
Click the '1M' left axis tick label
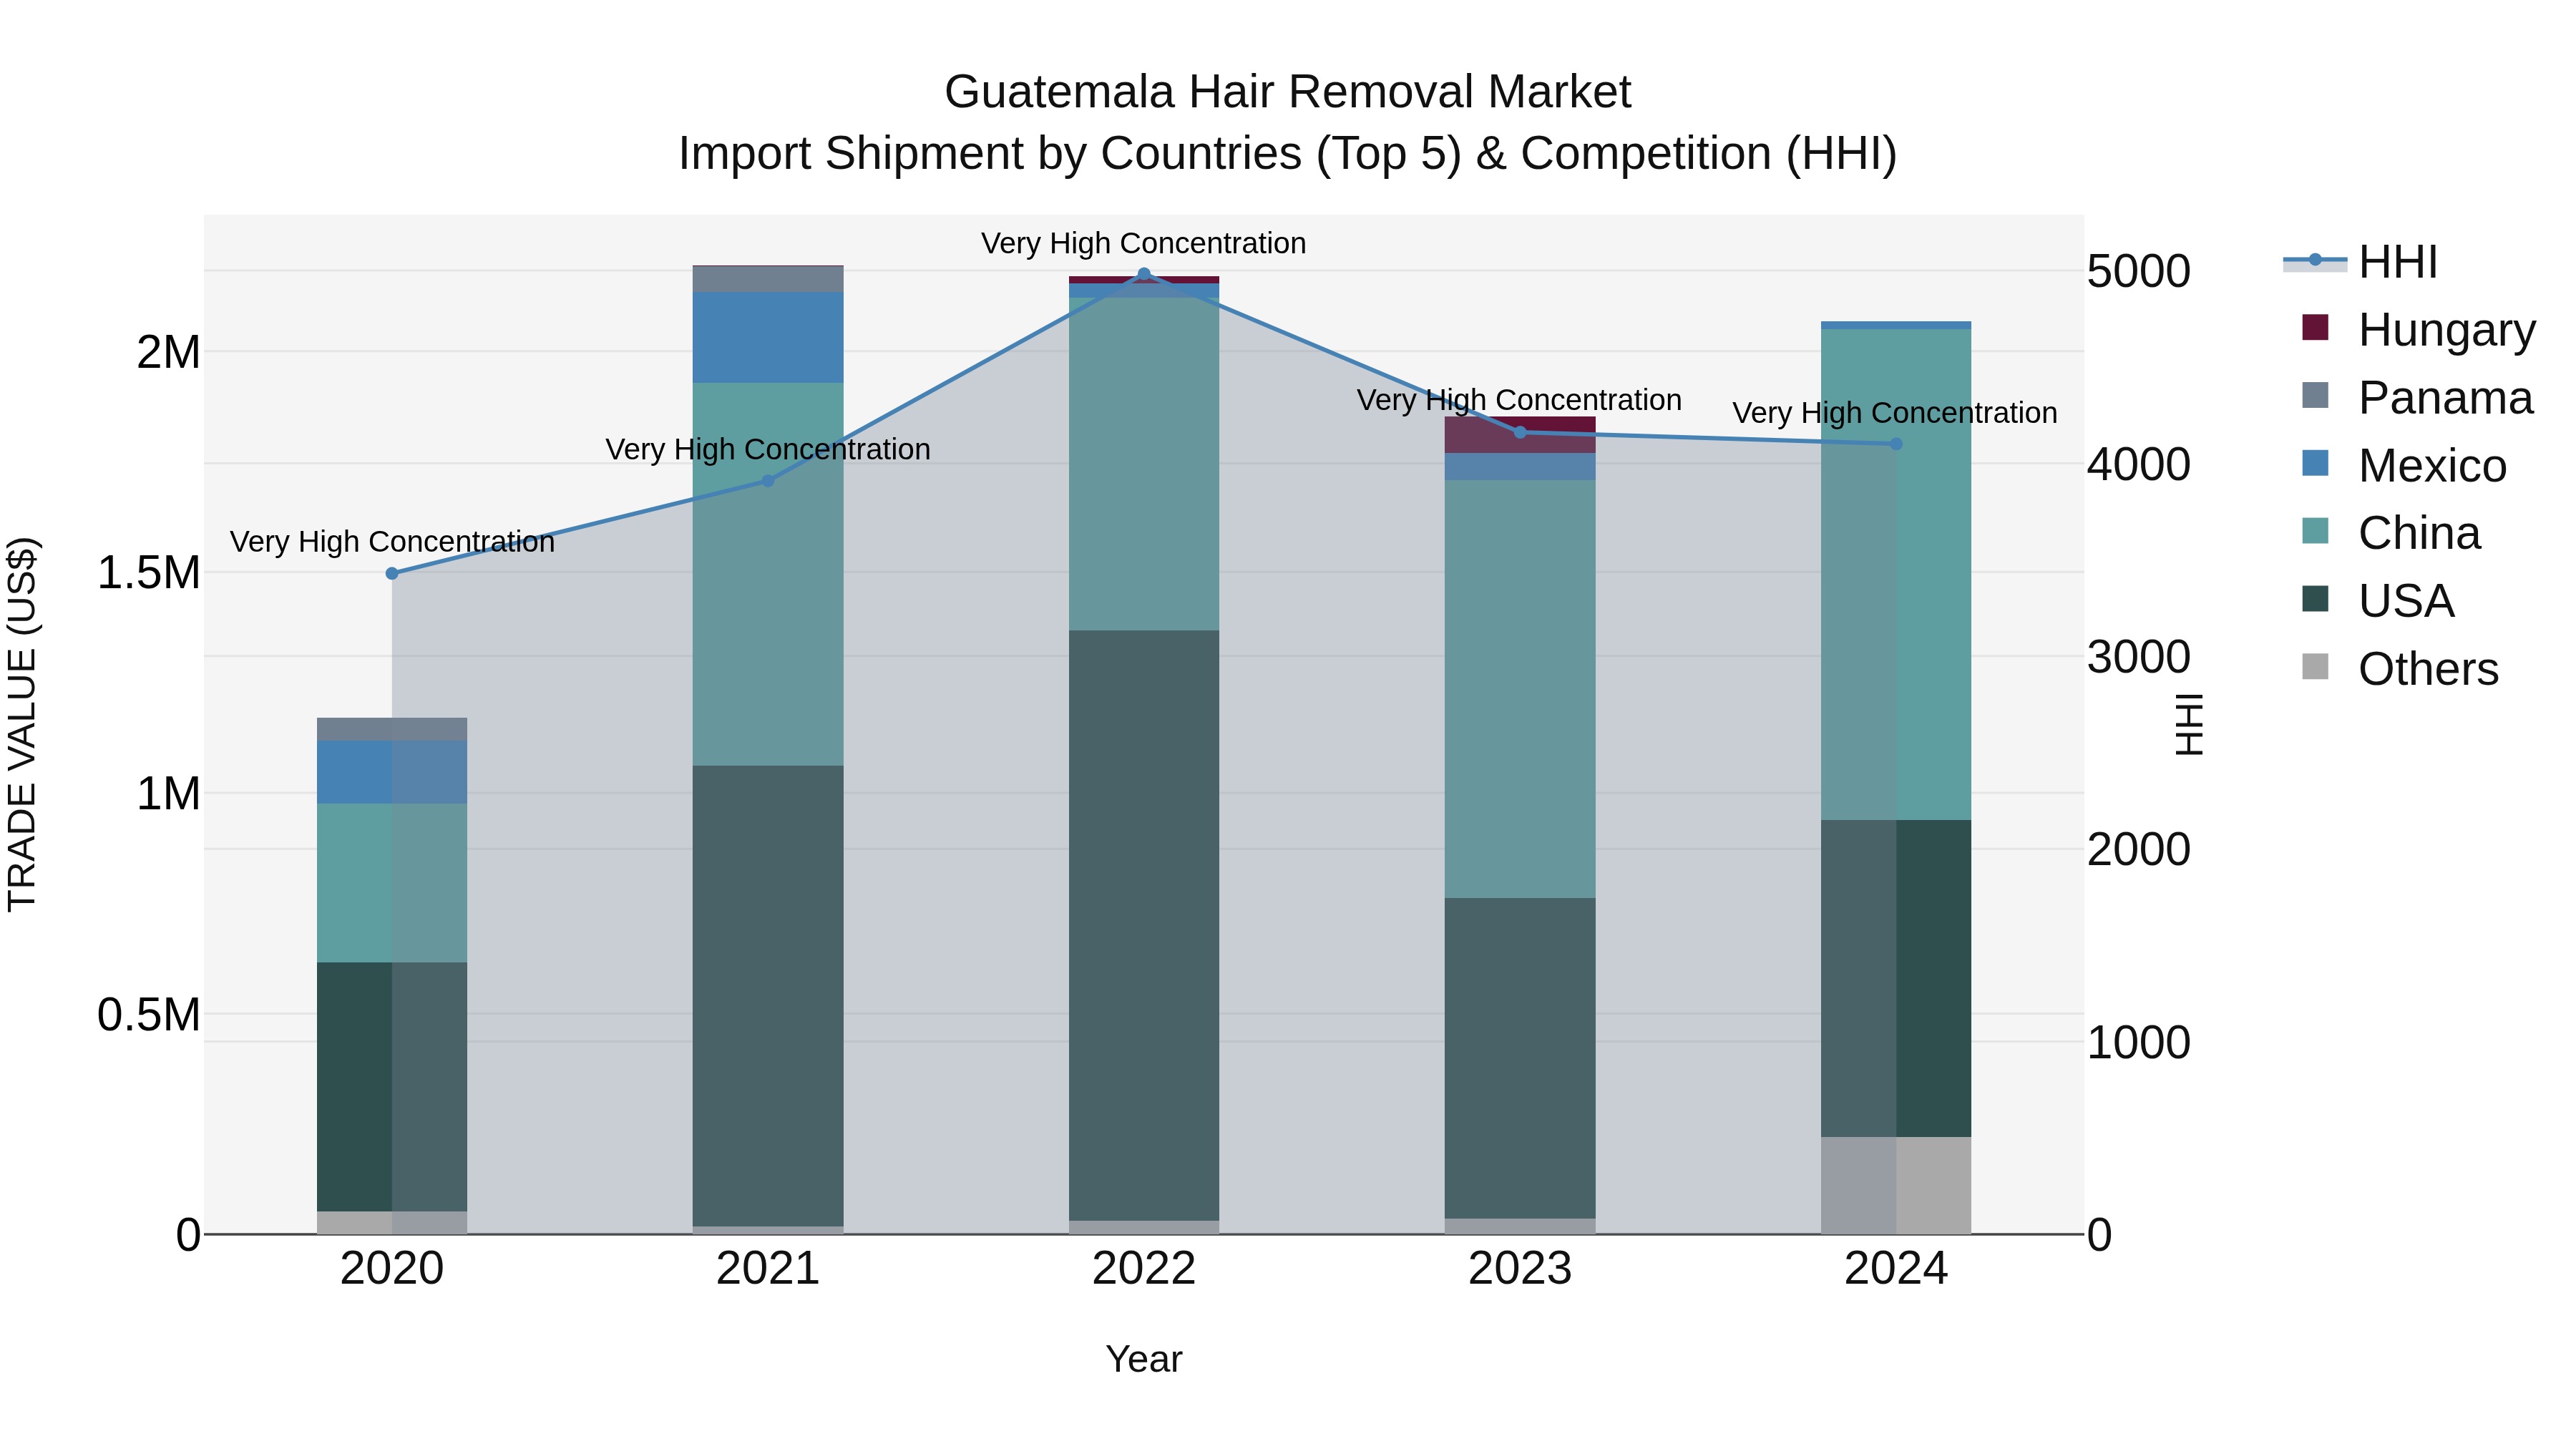click(x=168, y=794)
